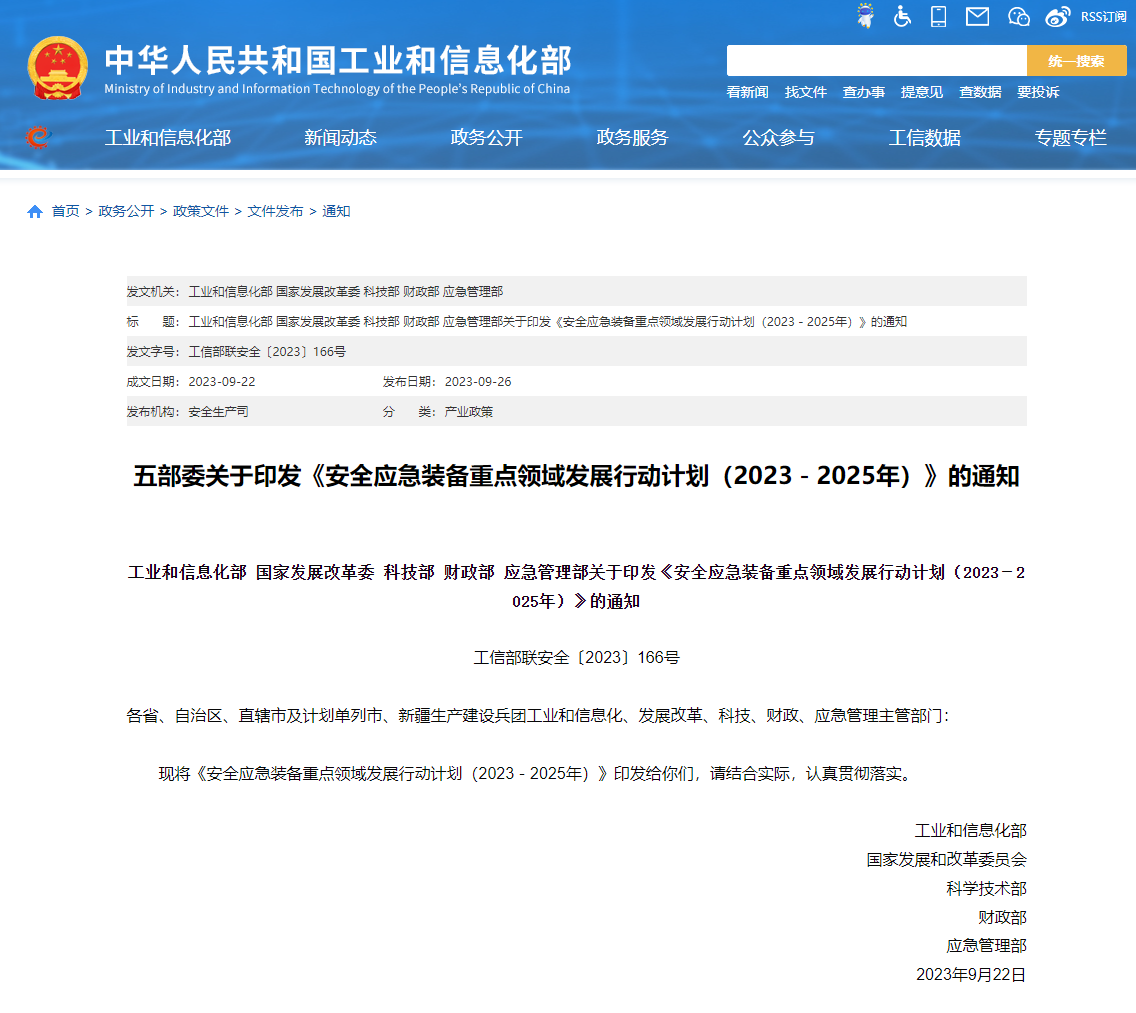Click the envelope mail icon
Viewport: 1136px width, 1013px height.
point(977,16)
